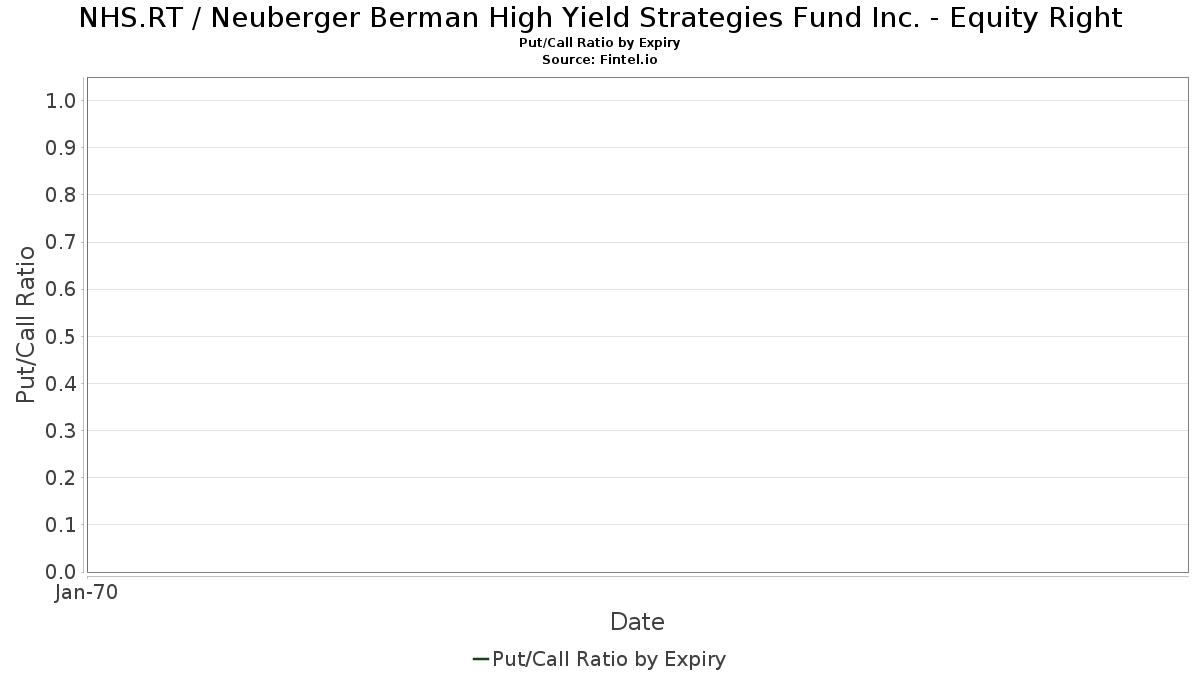Click the 0.0 y-axis tick label
The image size is (1200, 675).
point(61,572)
